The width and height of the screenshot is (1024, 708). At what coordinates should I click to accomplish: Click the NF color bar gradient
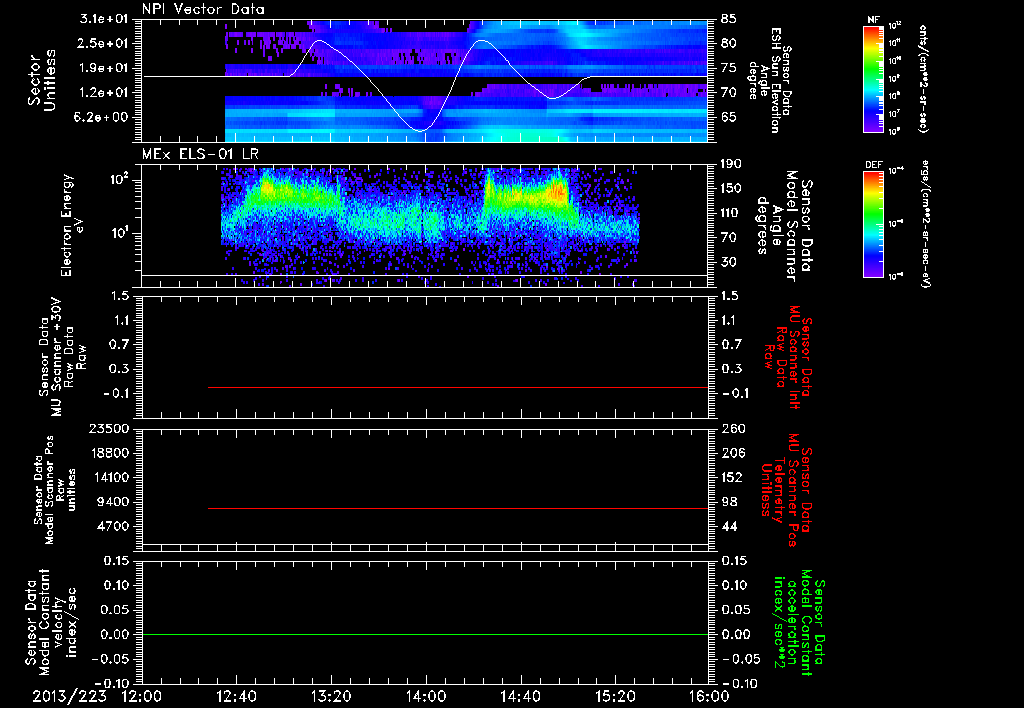point(874,79)
